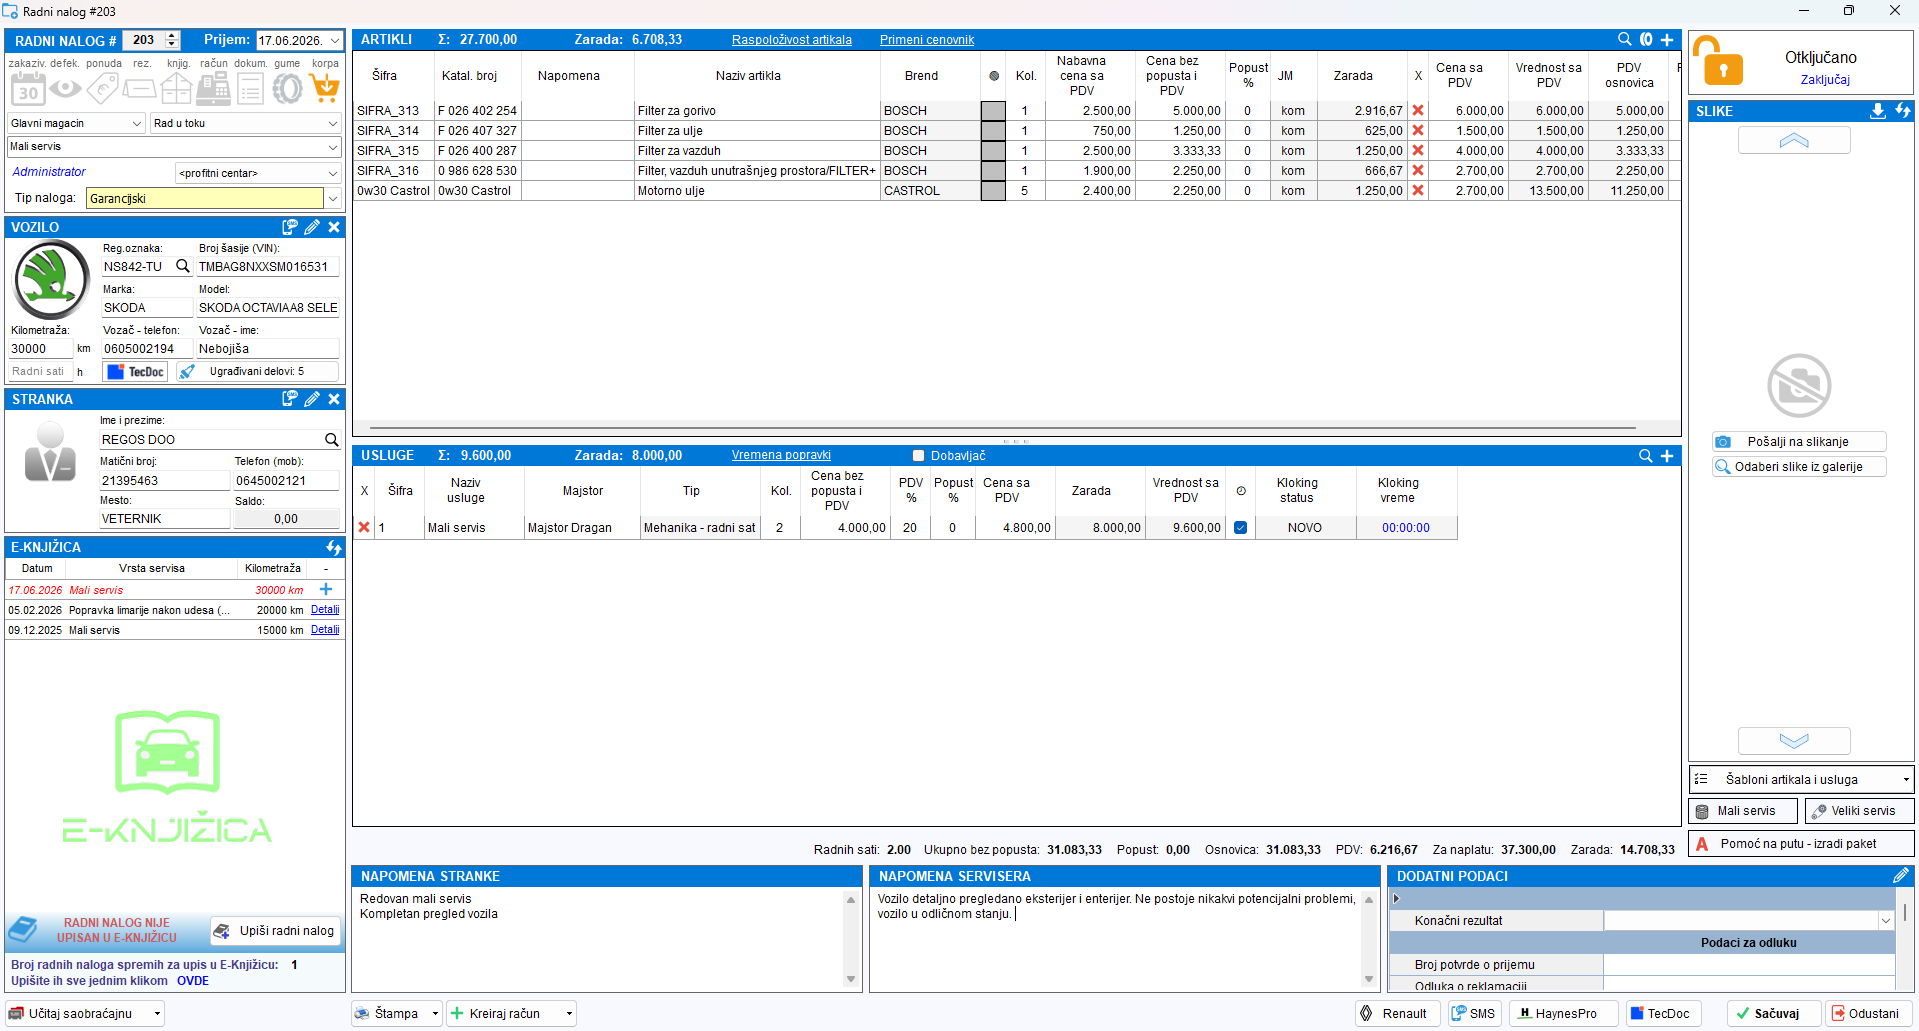Click the Odustani cancel button
Screen dimensions: 1919x1031
[x=1869, y=1014]
